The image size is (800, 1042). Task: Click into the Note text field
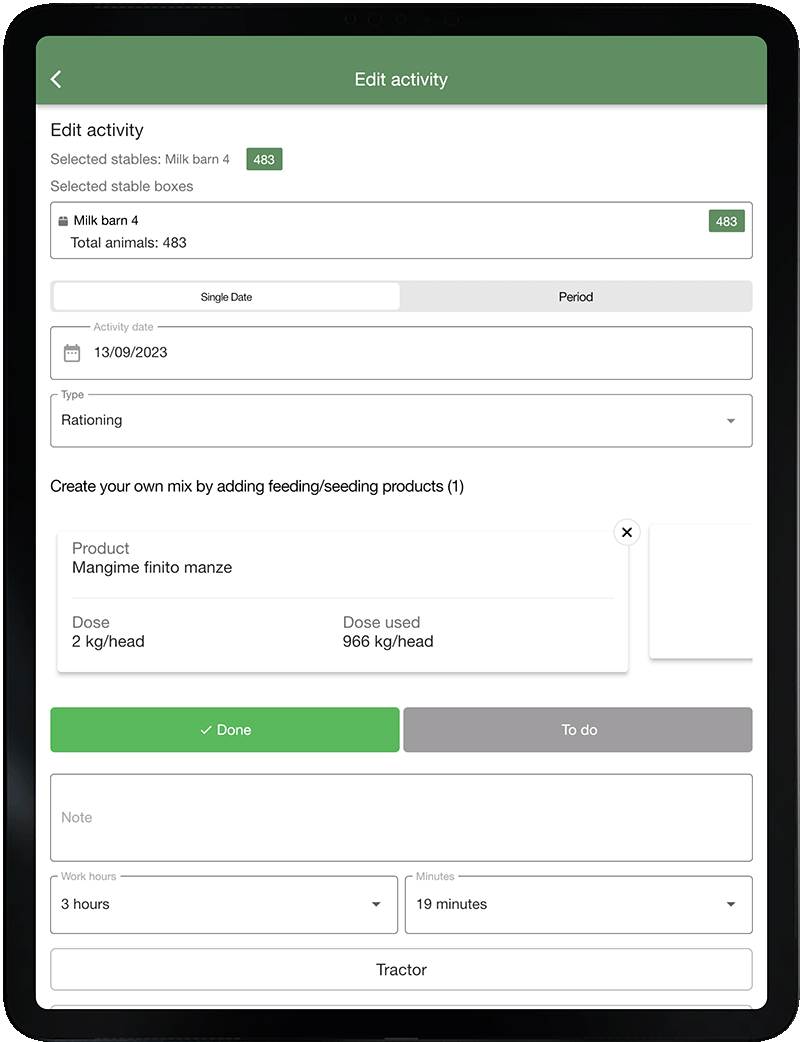coord(401,817)
